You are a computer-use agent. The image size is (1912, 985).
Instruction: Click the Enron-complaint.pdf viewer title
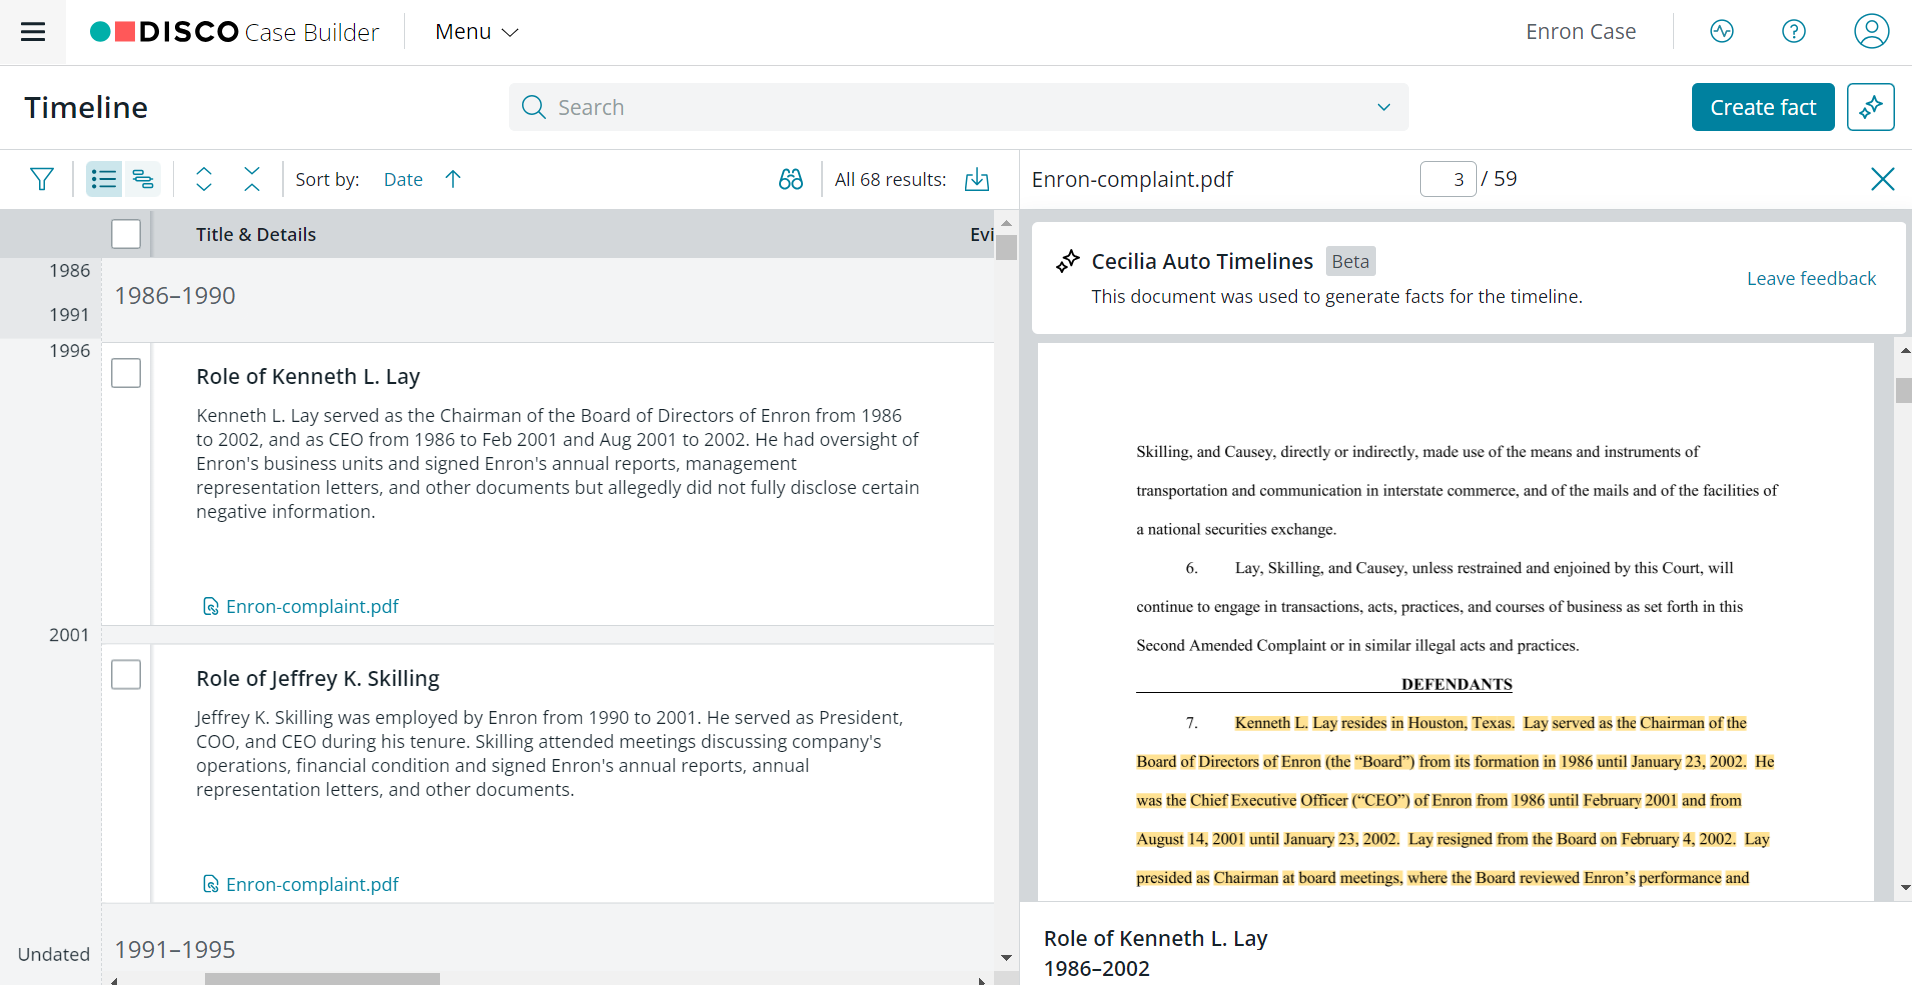coord(1132,179)
